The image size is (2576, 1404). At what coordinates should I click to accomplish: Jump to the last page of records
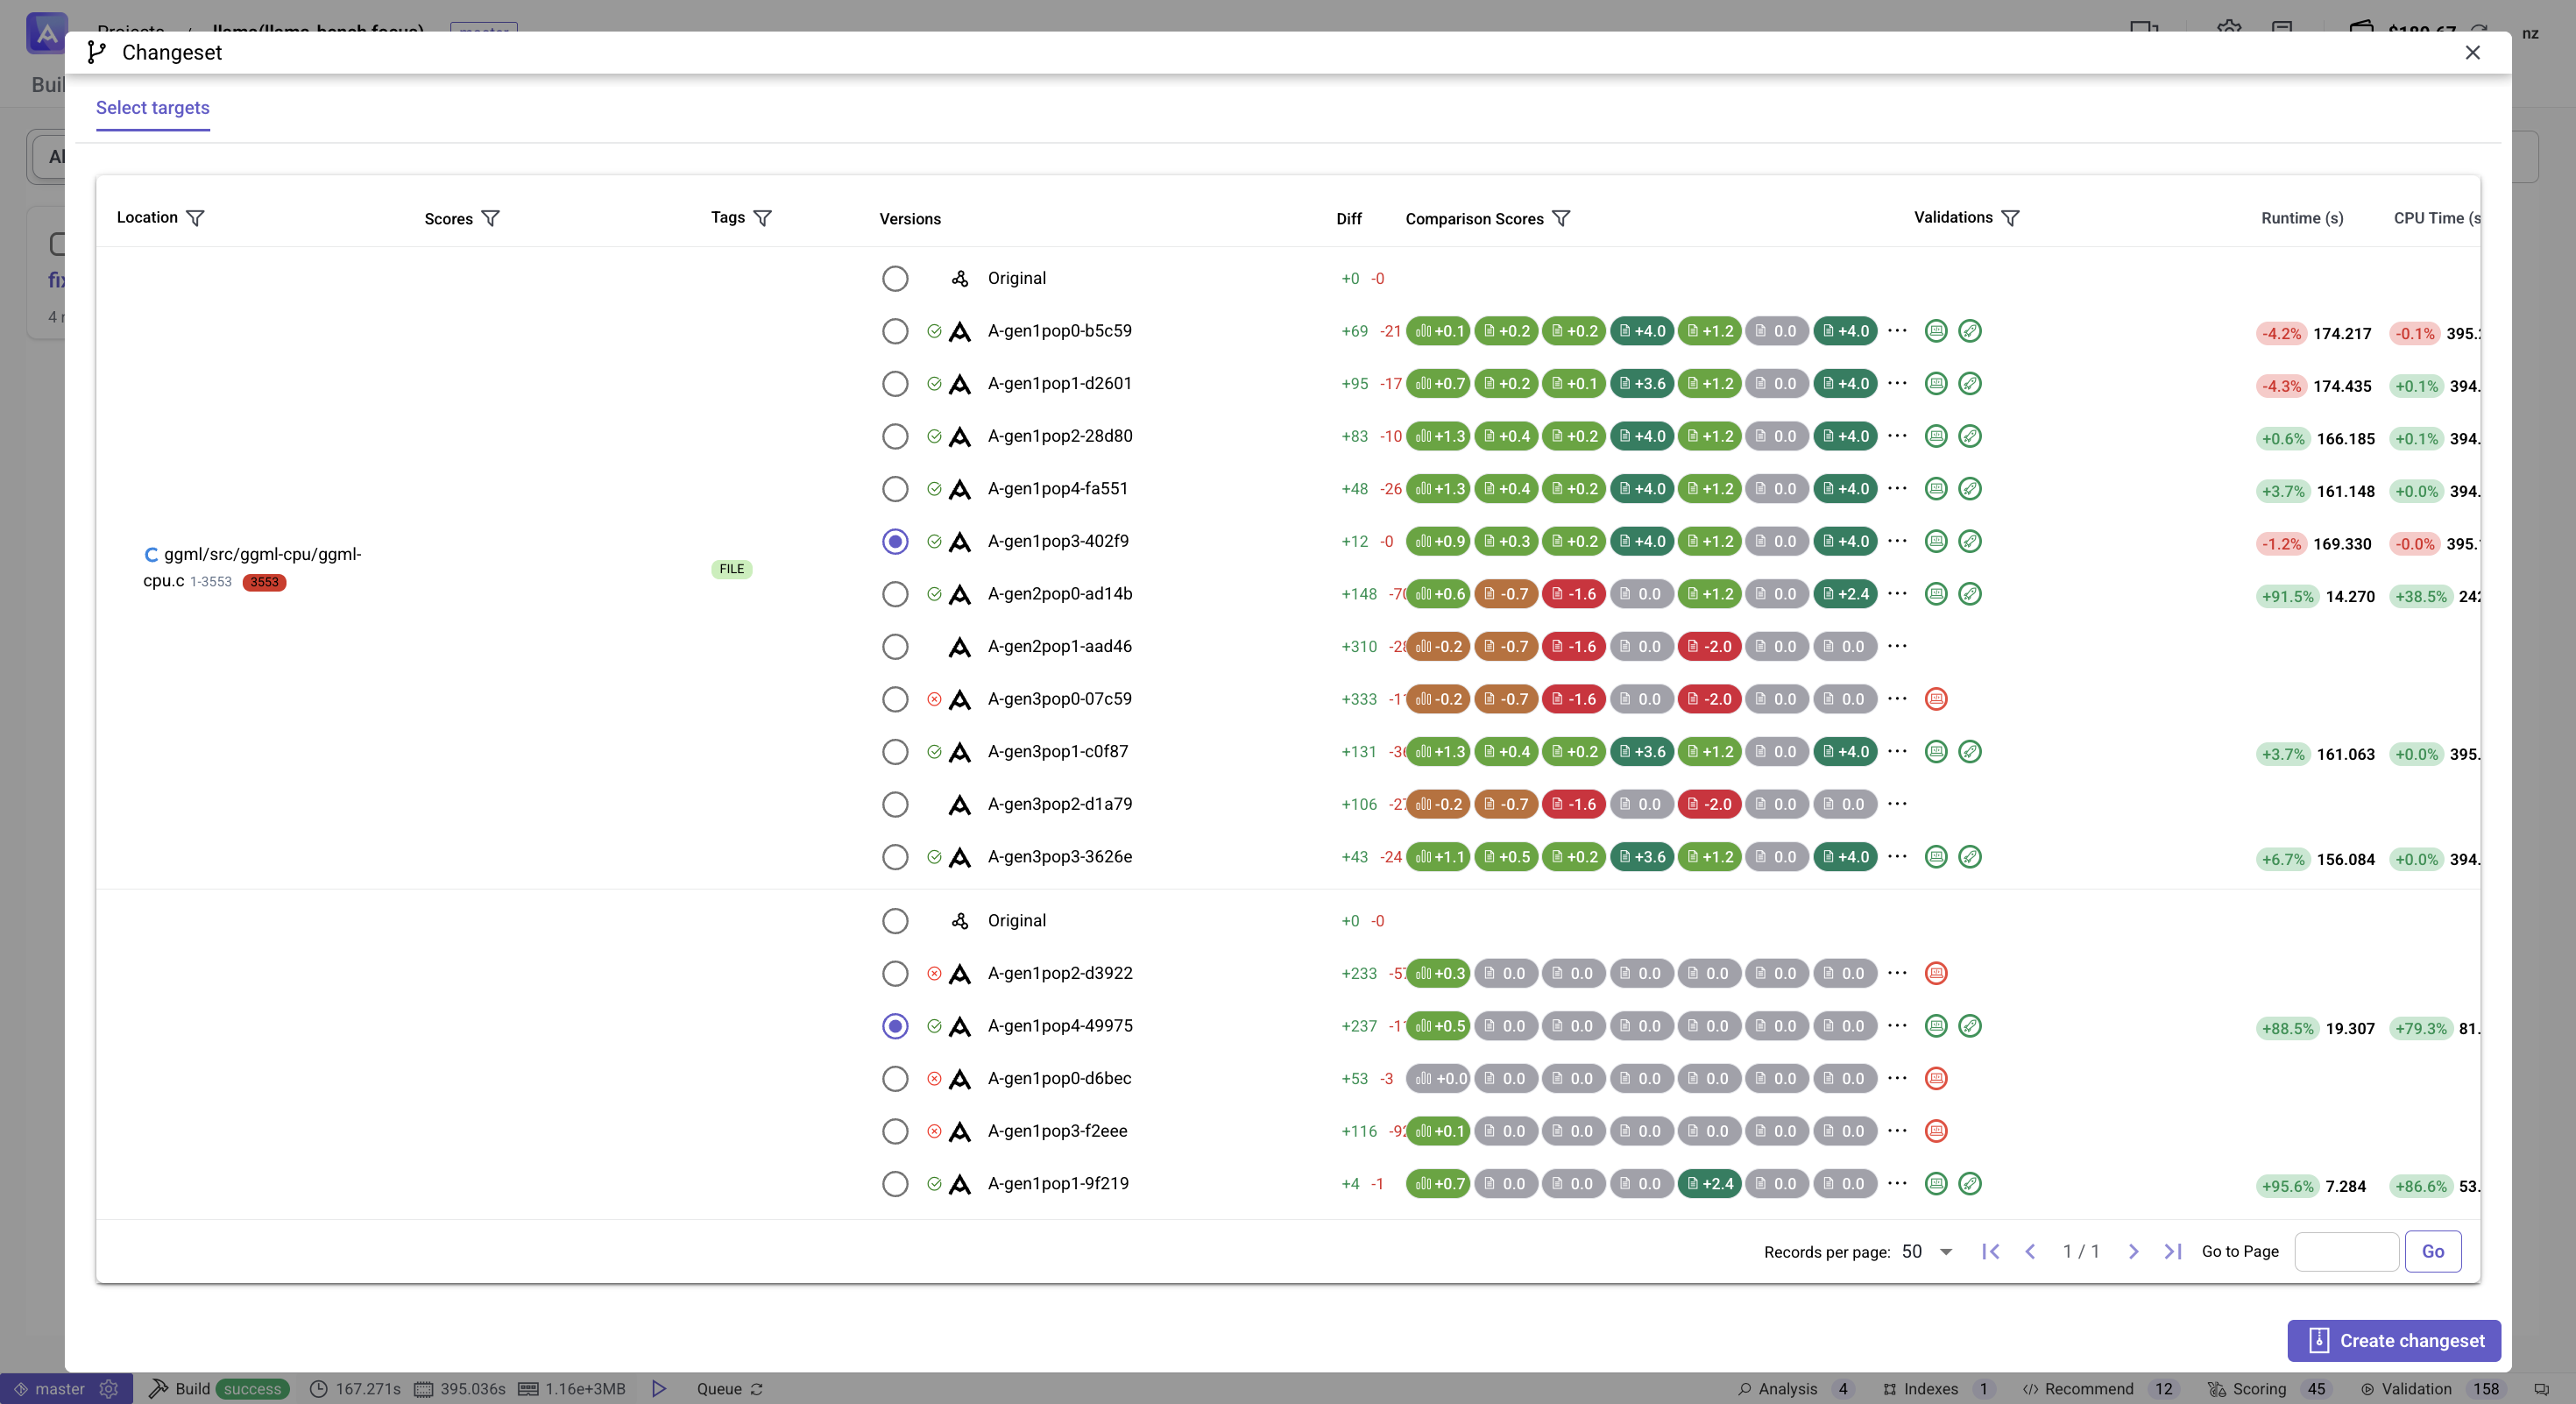click(2172, 1251)
